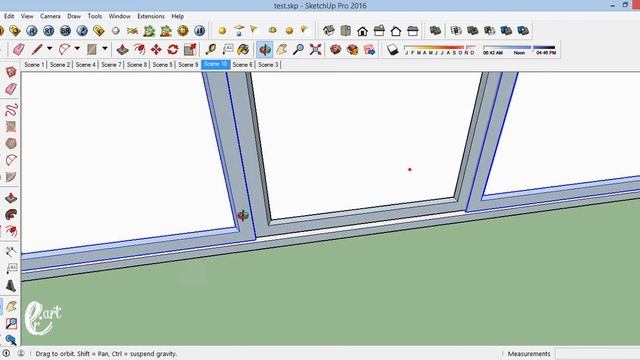The height and width of the screenshot is (360, 640).
Task: Select the Push/Pull tool in top toolbar
Action: pyautogui.click(x=122, y=49)
